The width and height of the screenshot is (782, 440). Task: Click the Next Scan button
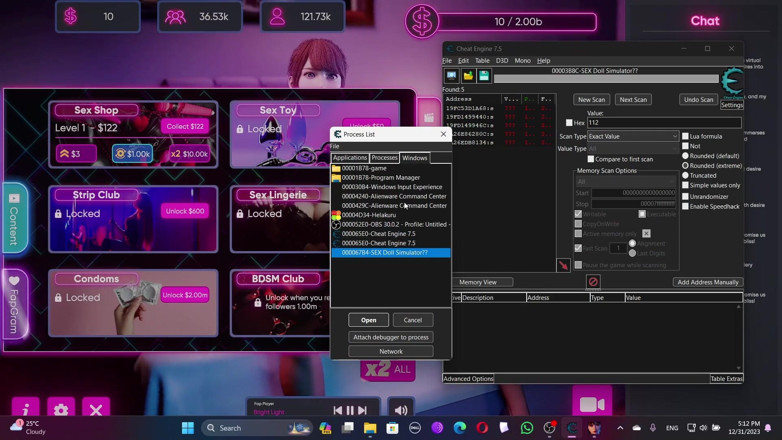pyautogui.click(x=633, y=99)
